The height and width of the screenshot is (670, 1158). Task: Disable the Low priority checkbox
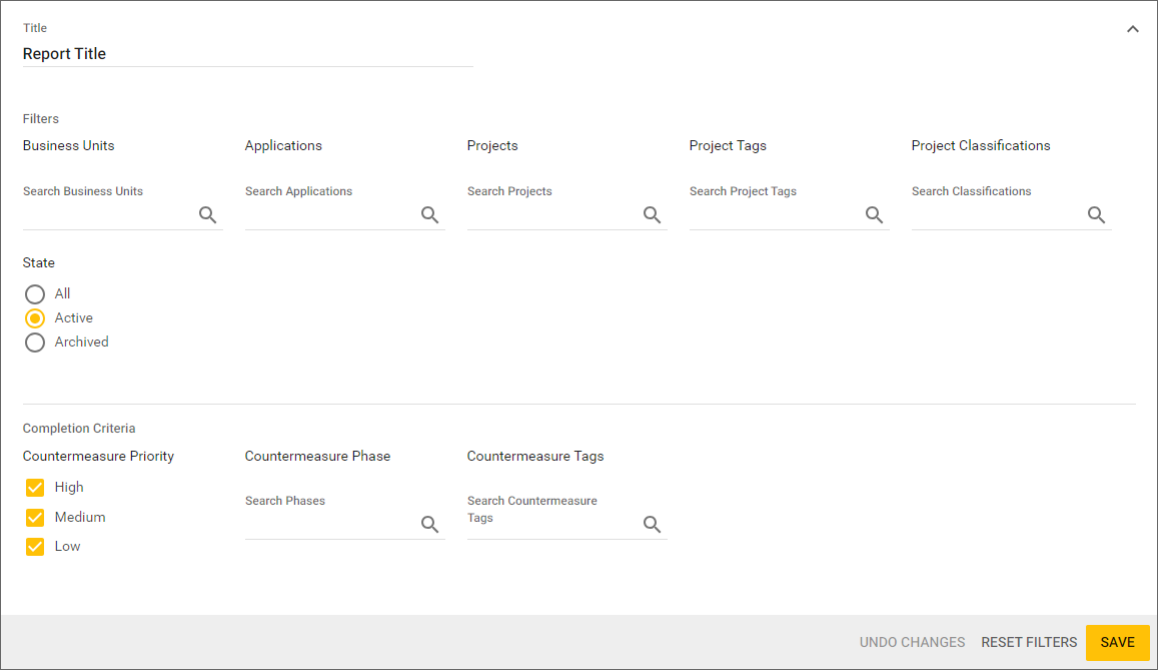click(35, 547)
